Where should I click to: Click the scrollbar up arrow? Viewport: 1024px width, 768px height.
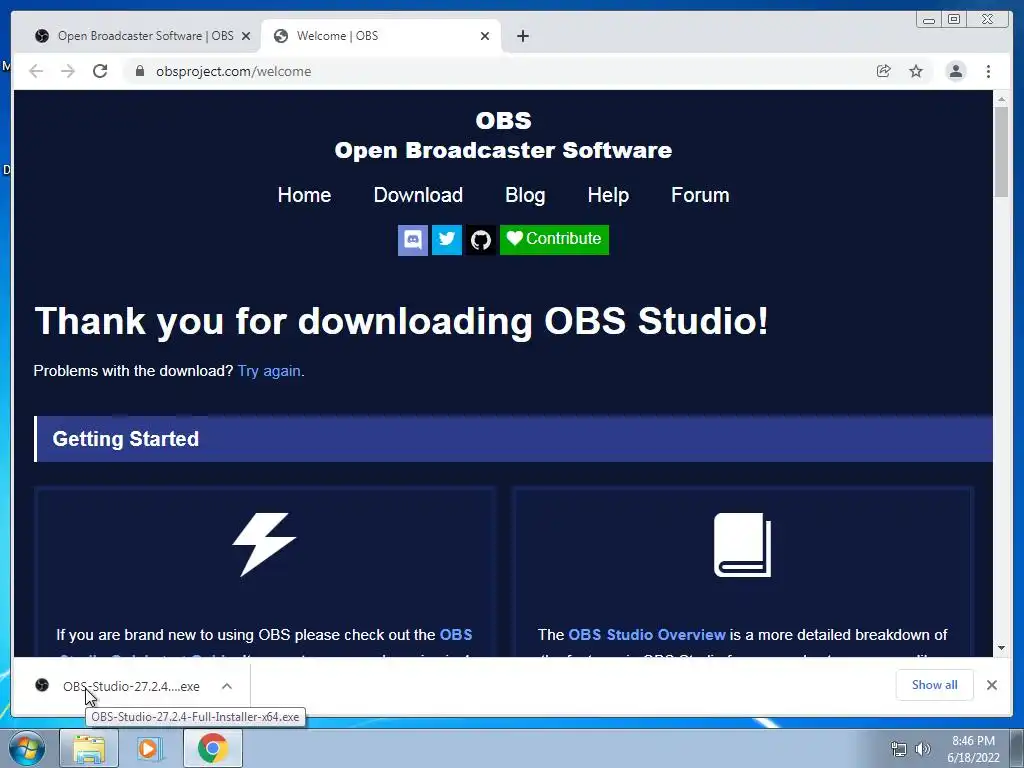pos(1001,99)
